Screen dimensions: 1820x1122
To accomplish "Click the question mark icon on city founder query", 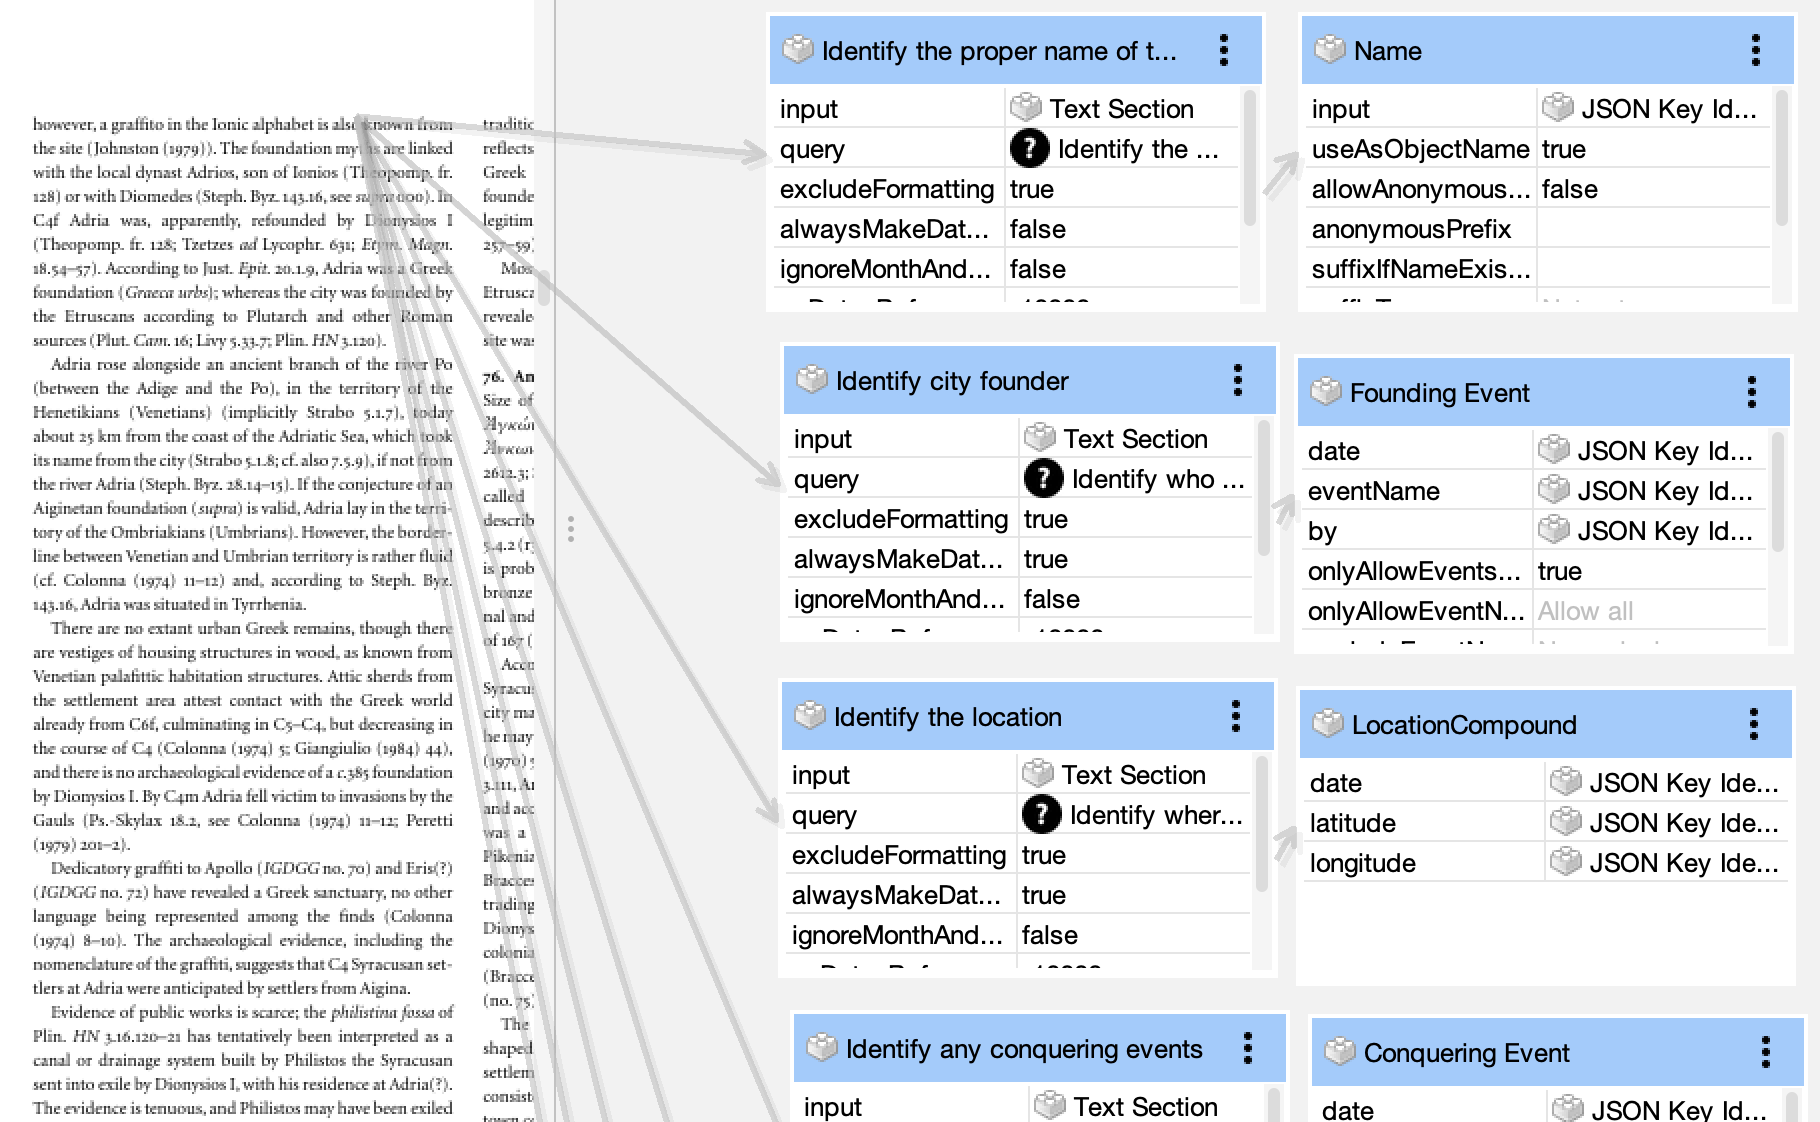I will 1043,479.
